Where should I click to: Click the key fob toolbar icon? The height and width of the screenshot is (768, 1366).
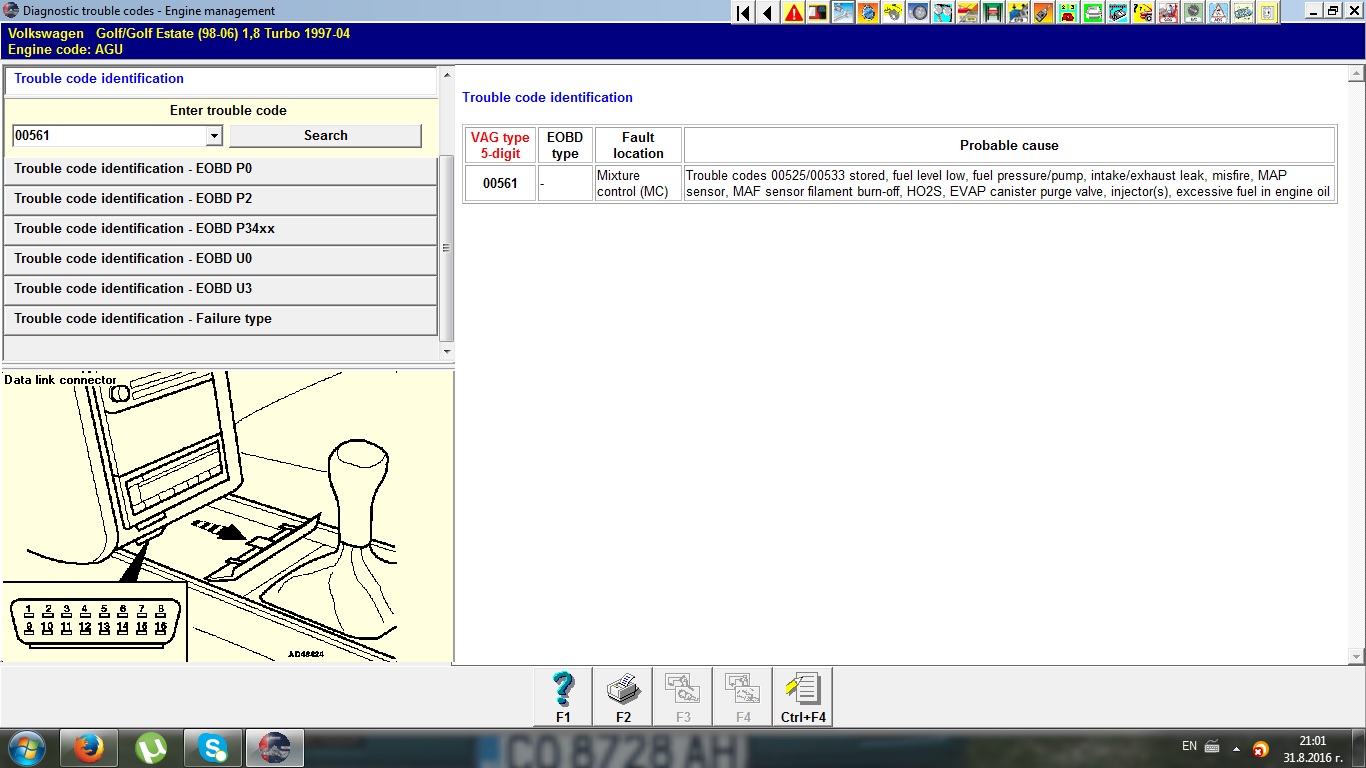click(x=1043, y=13)
